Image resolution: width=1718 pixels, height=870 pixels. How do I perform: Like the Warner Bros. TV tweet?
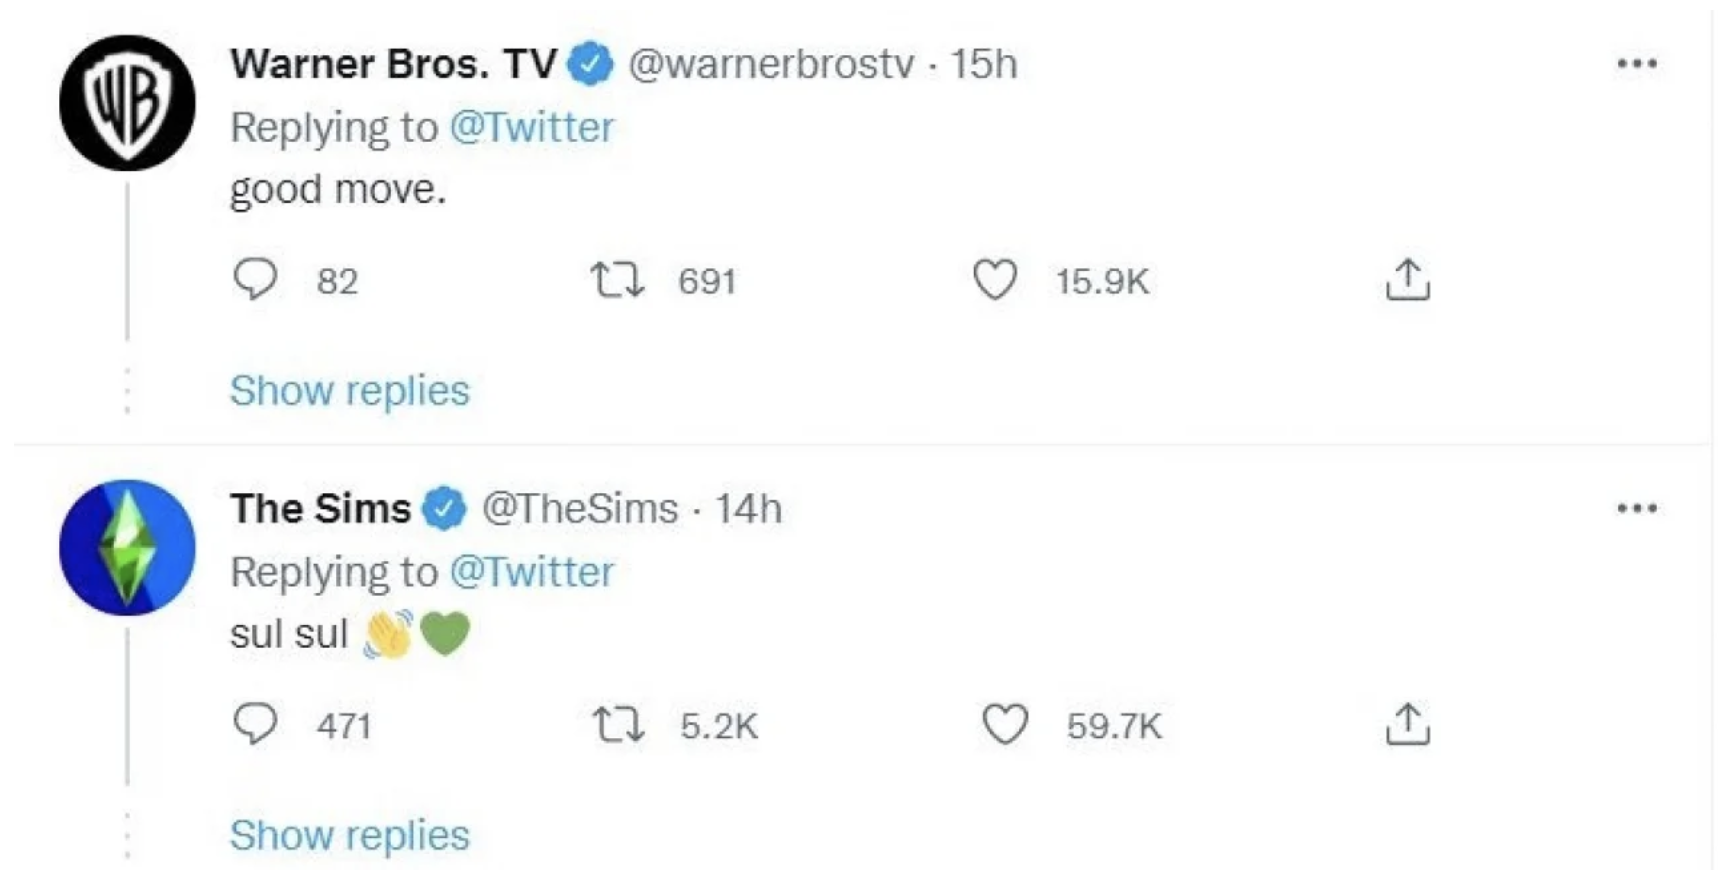point(995,280)
